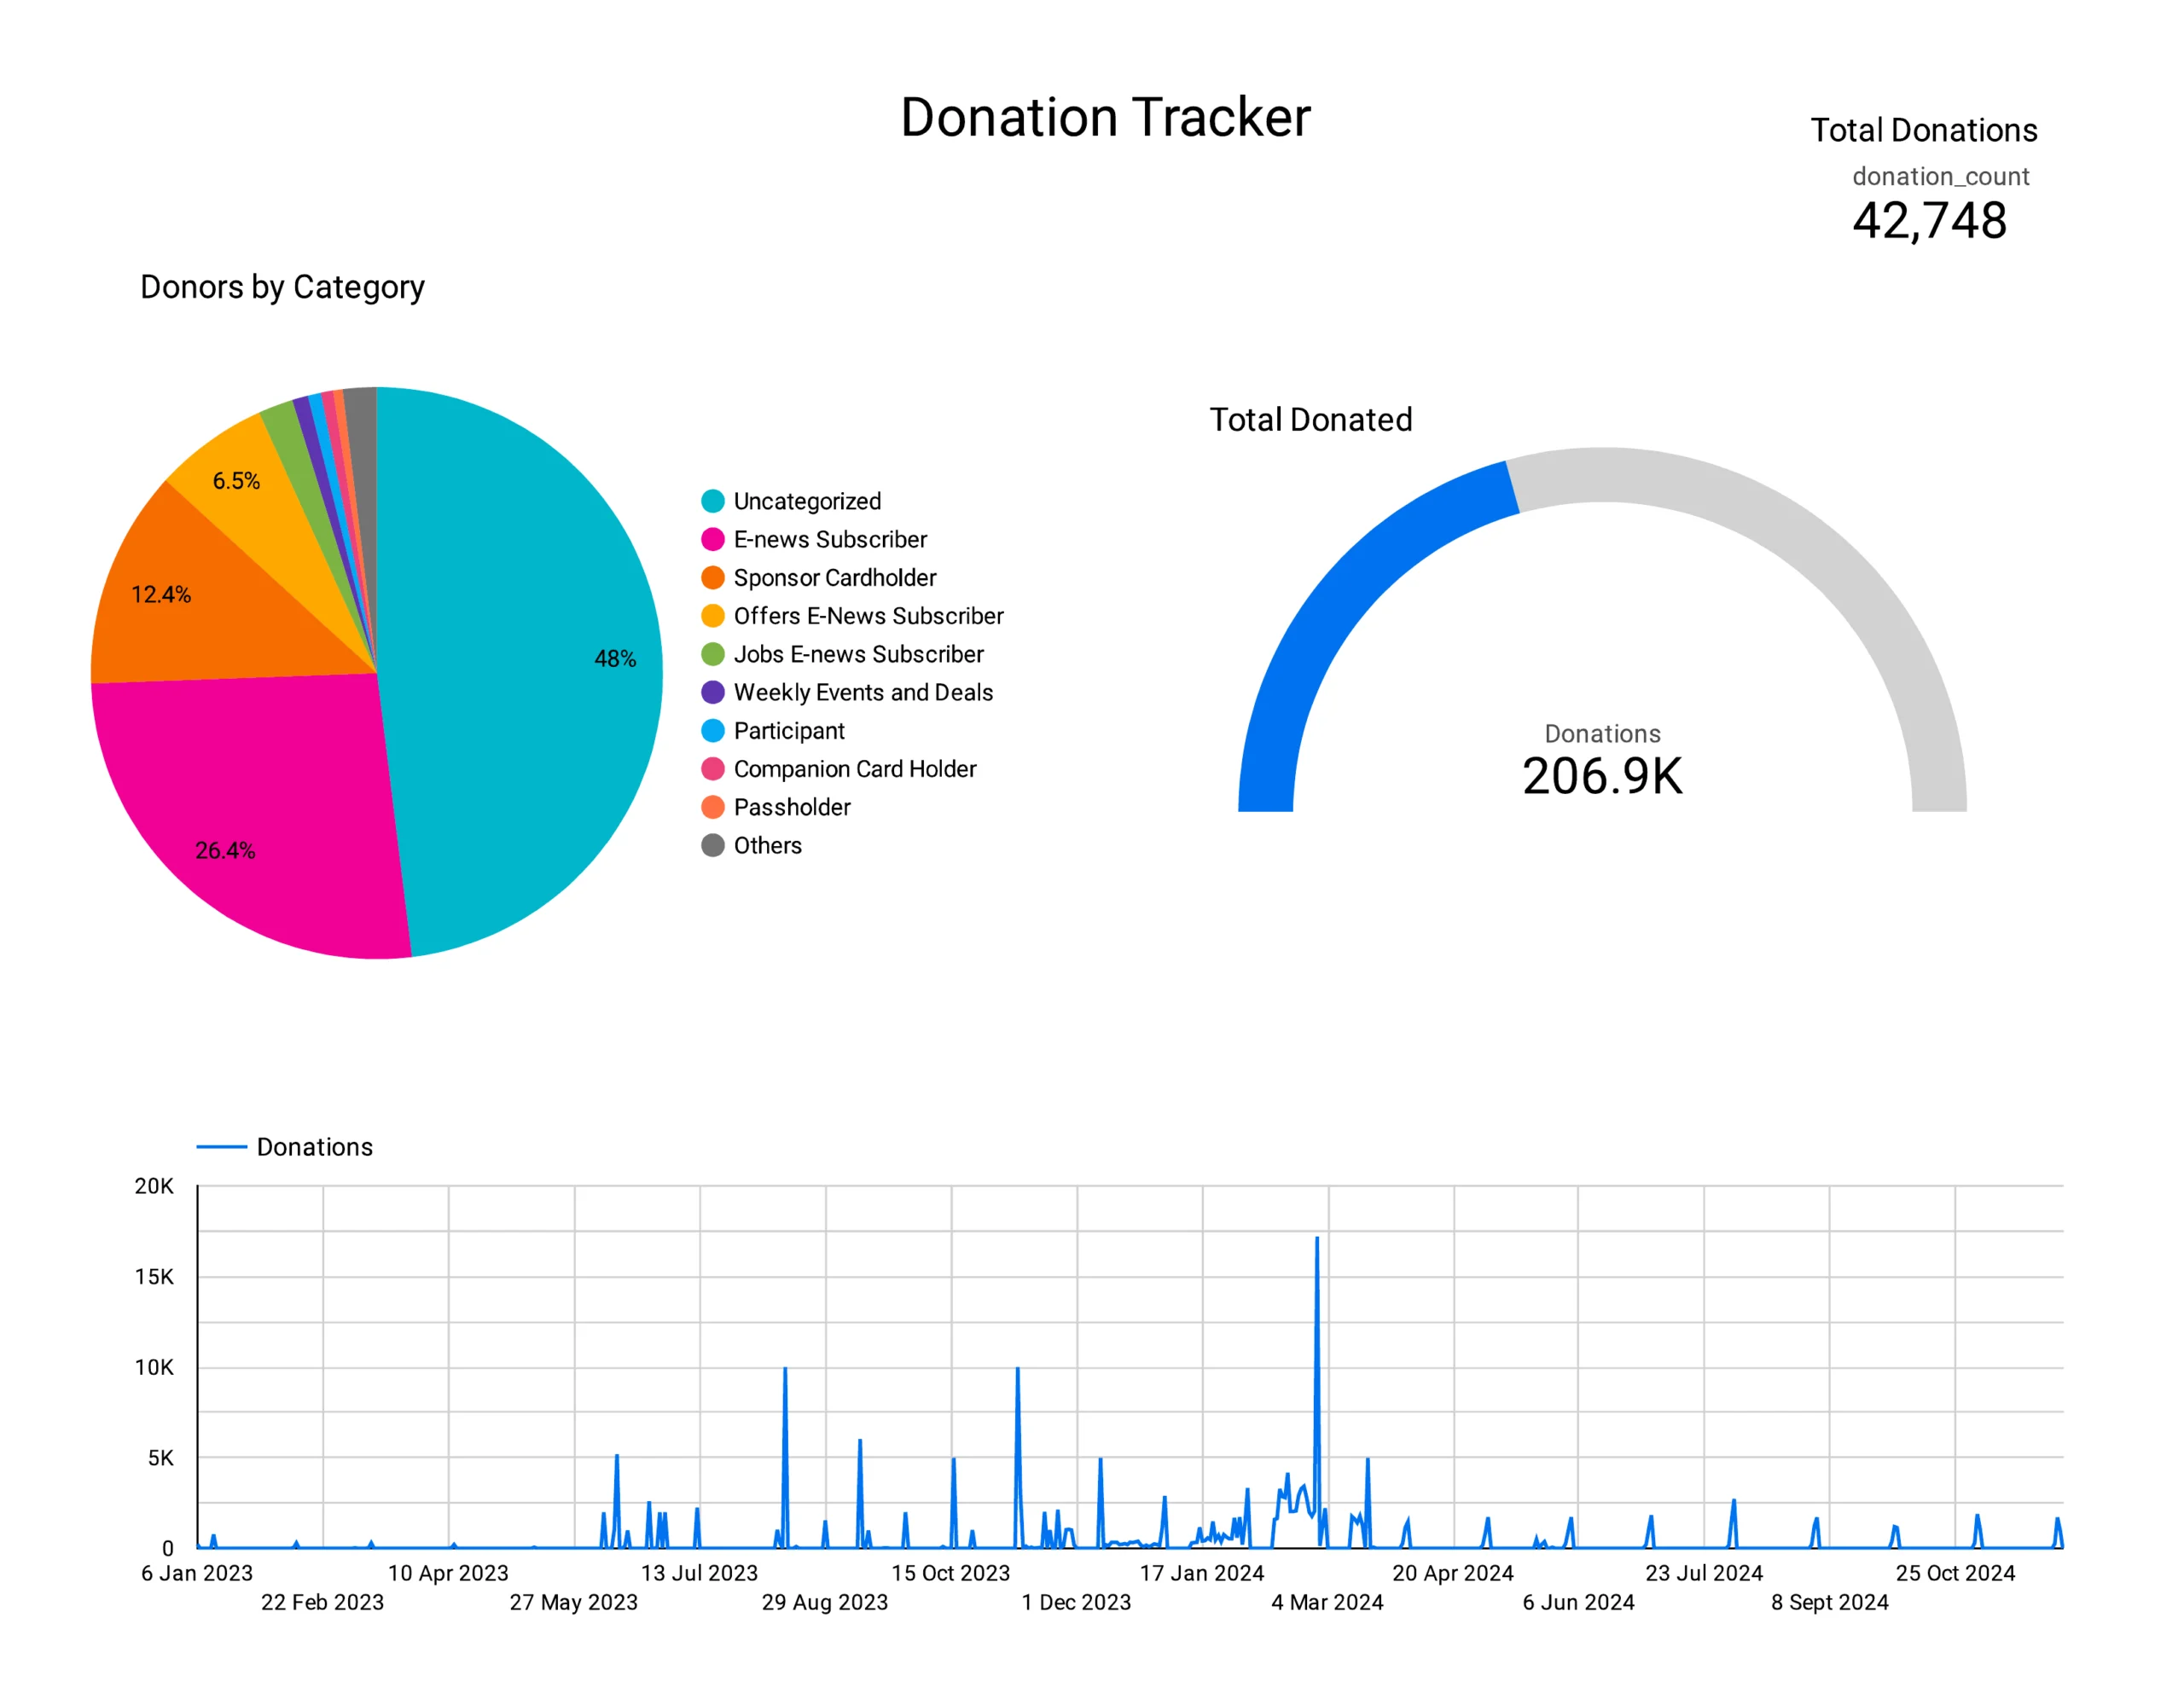The image size is (2184, 1687).
Task: Select the Weekly Events and Deals legend dot
Action: [x=714, y=692]
